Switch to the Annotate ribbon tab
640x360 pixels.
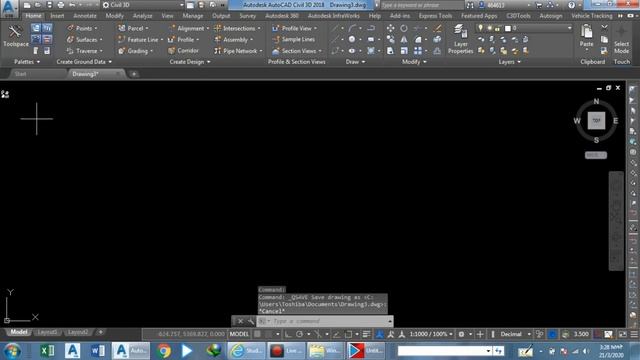tap(85, 16)
